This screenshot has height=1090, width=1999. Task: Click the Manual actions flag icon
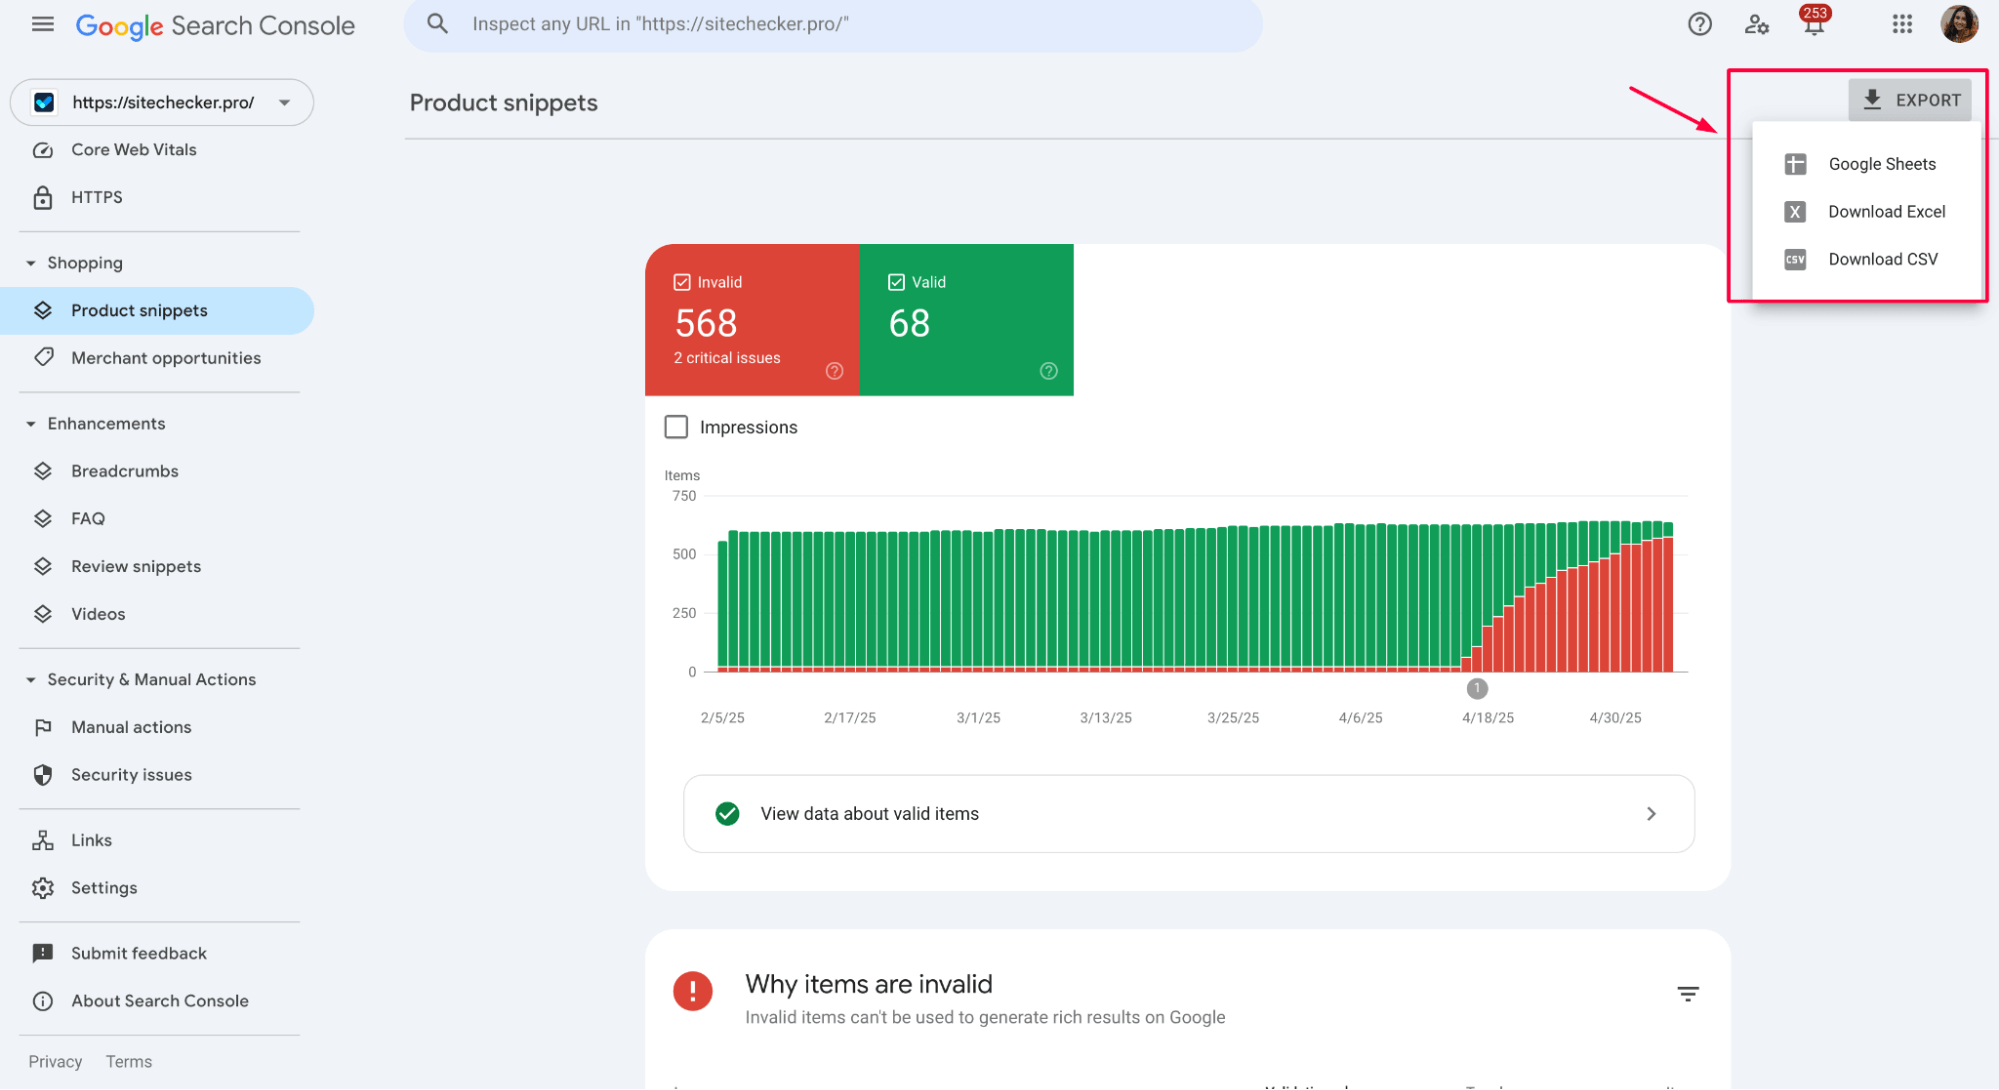coord(43,728)
